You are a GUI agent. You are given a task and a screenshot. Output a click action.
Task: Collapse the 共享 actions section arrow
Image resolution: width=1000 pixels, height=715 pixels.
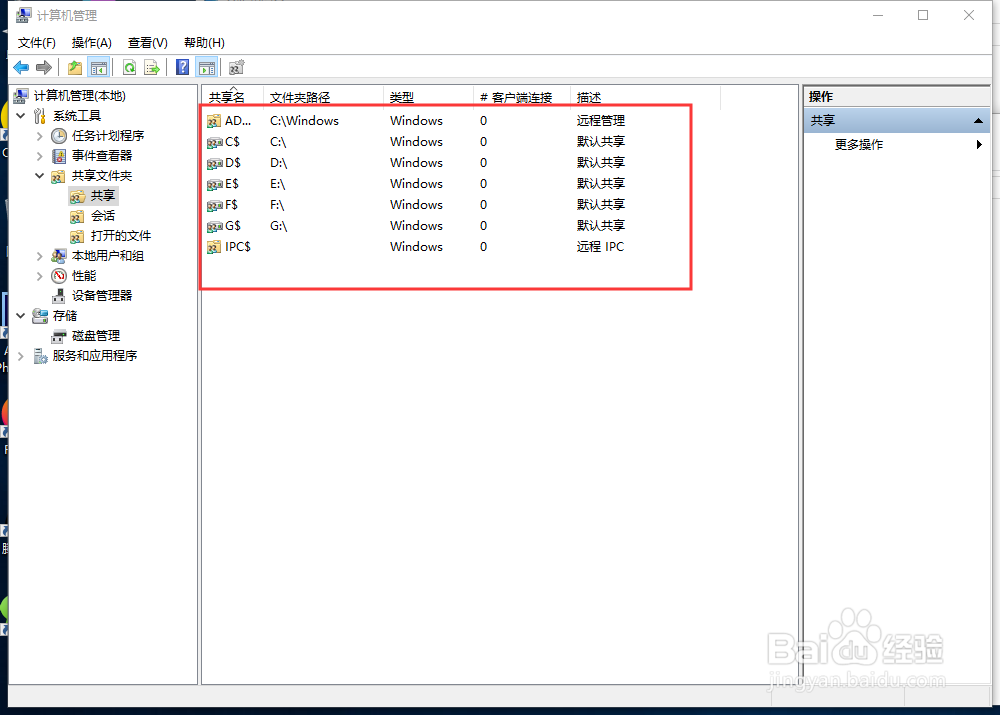(x=978, y=121)
